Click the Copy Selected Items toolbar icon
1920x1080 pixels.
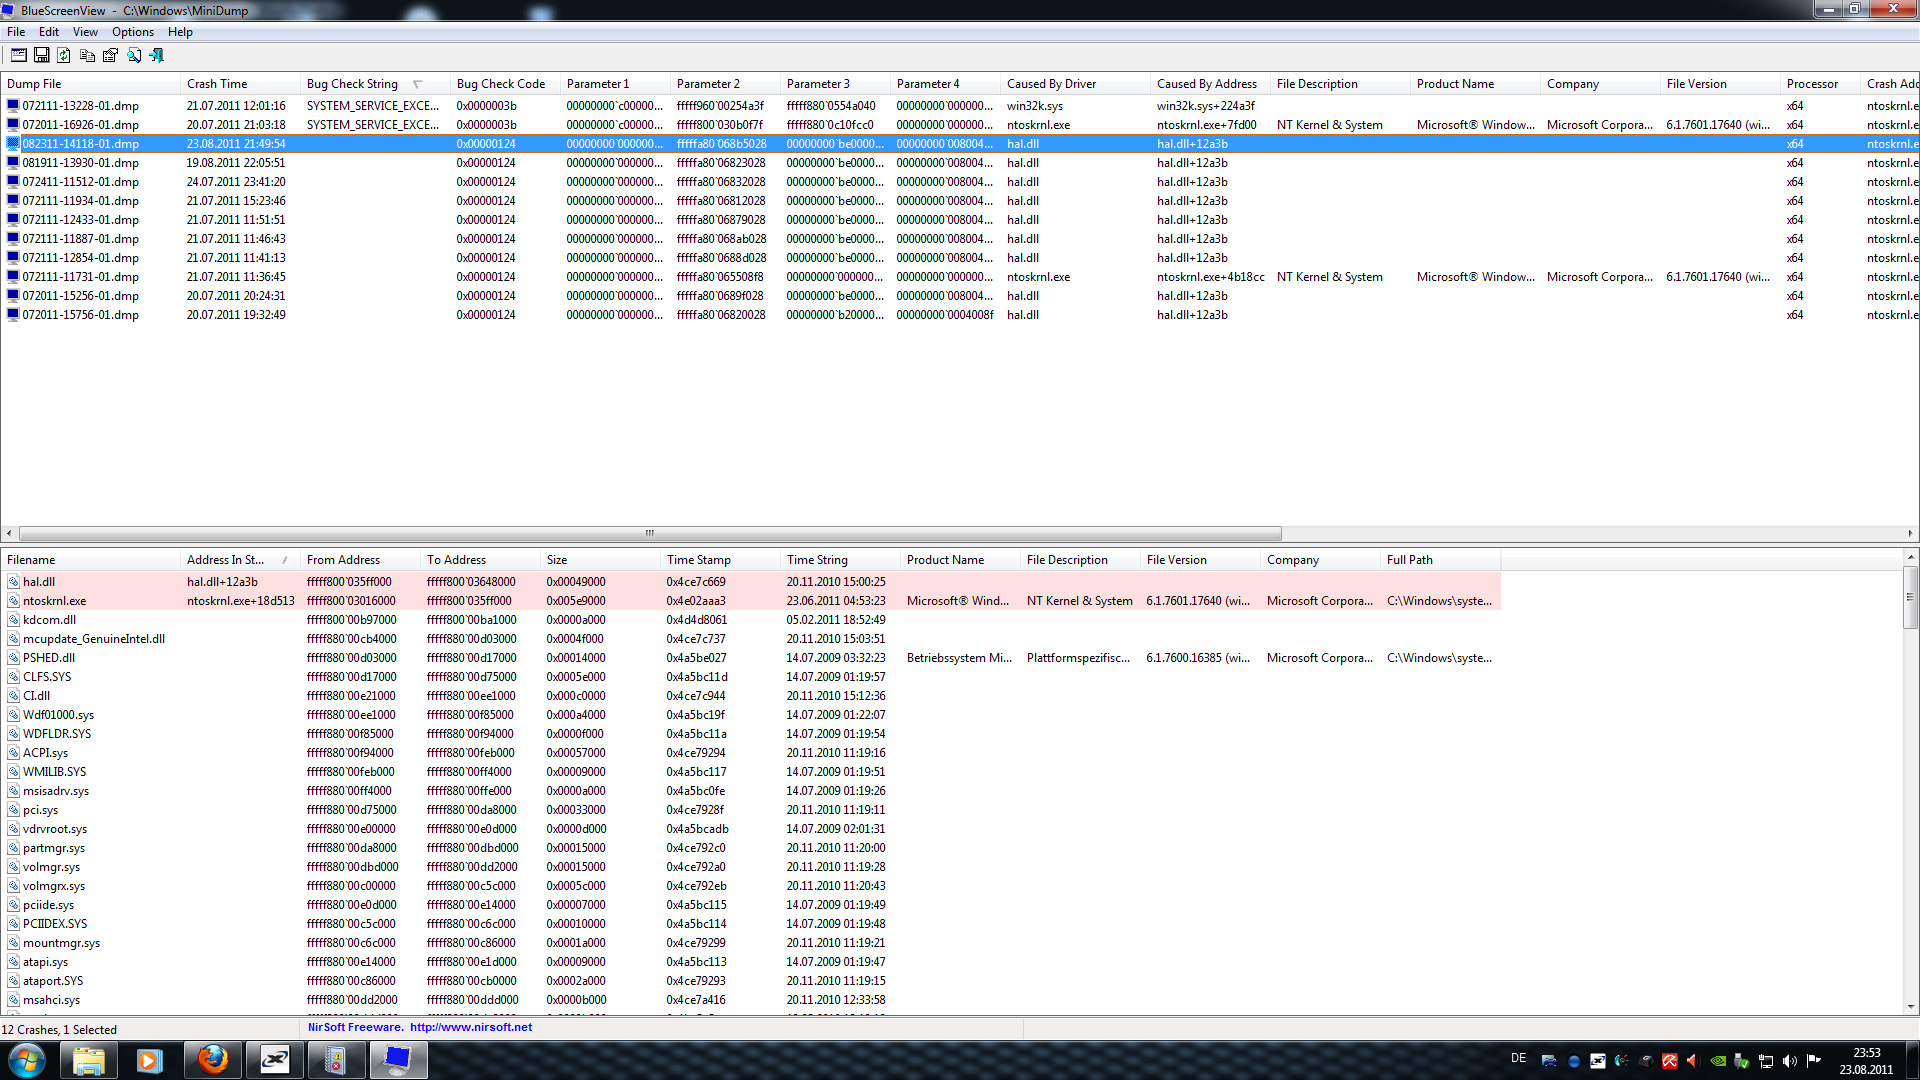pos(87,55)
